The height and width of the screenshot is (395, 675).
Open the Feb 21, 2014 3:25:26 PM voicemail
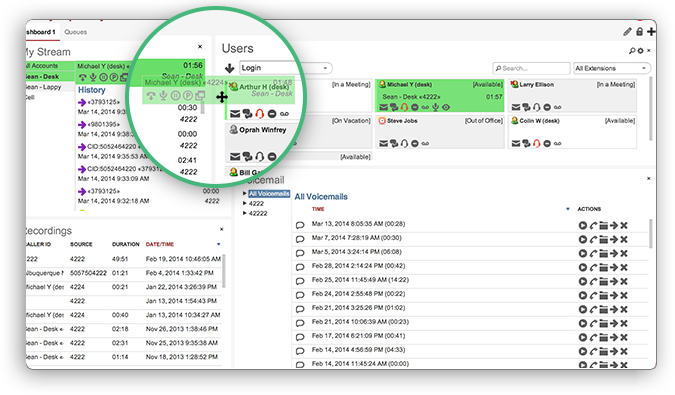(358, 308)
